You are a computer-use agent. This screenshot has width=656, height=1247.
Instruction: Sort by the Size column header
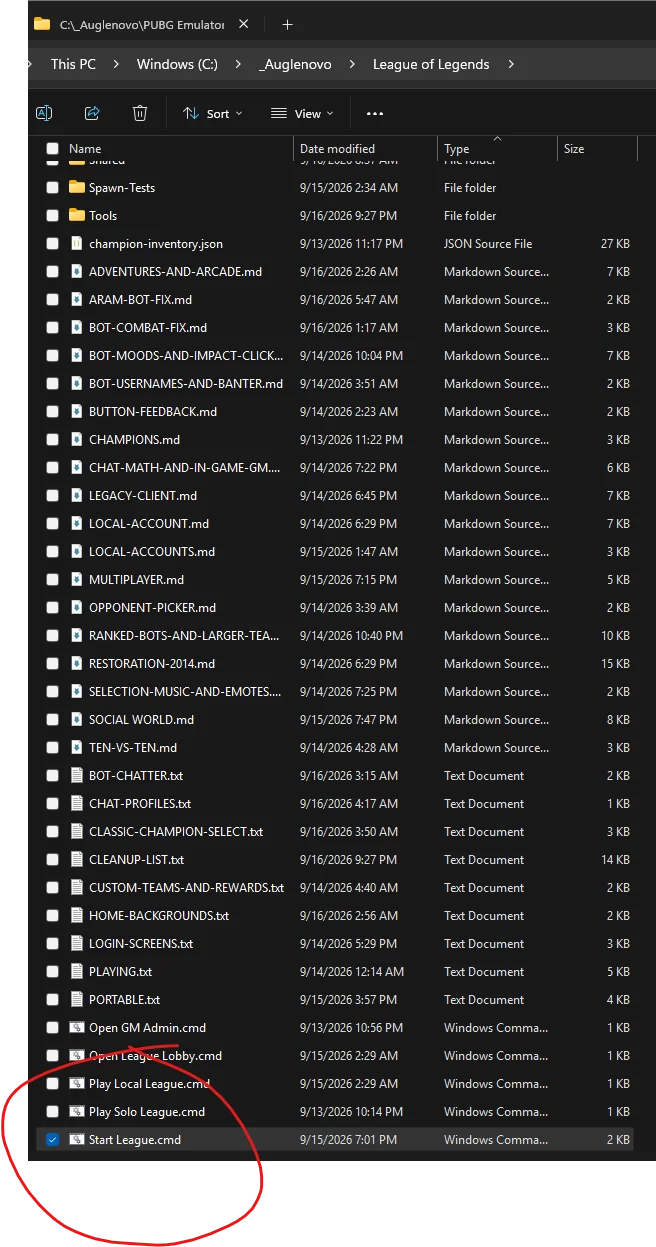[x=574, y=149]
